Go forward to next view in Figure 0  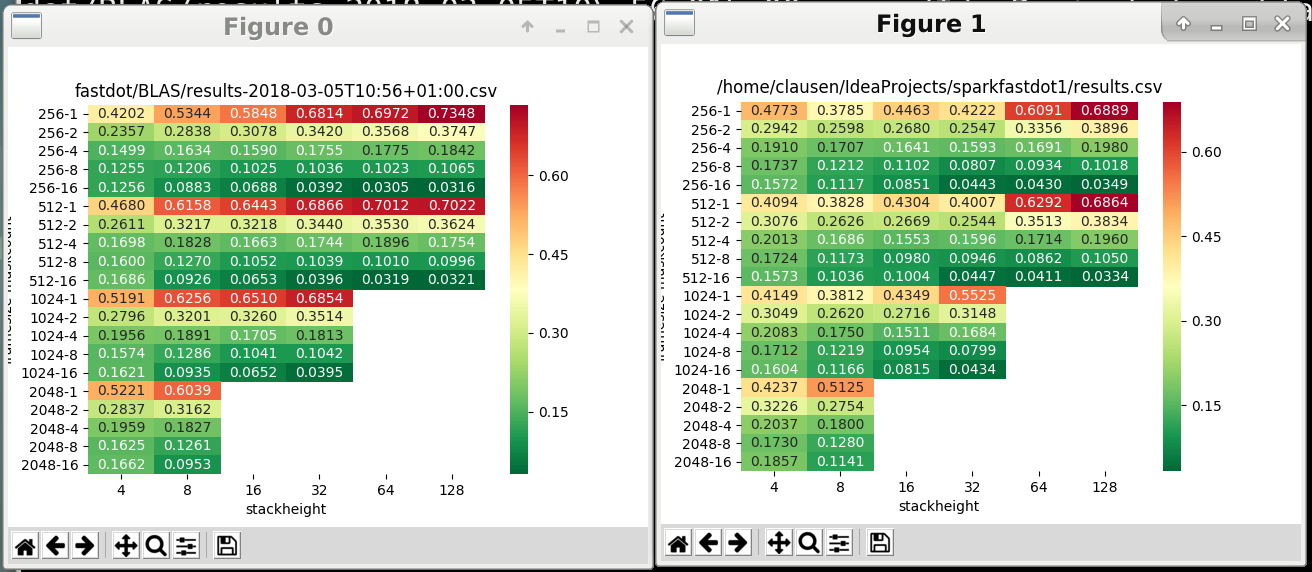[x=85, y=546]
